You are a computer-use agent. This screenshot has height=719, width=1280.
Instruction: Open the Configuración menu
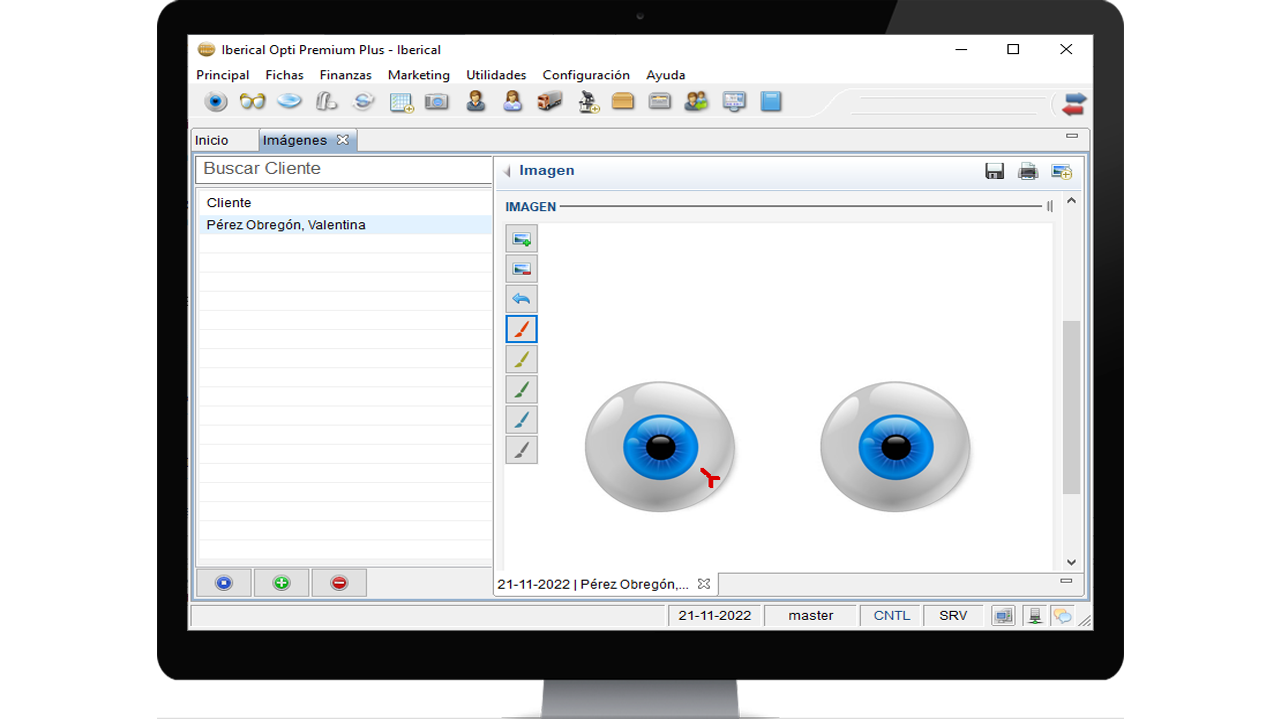(x=586, y=75)
